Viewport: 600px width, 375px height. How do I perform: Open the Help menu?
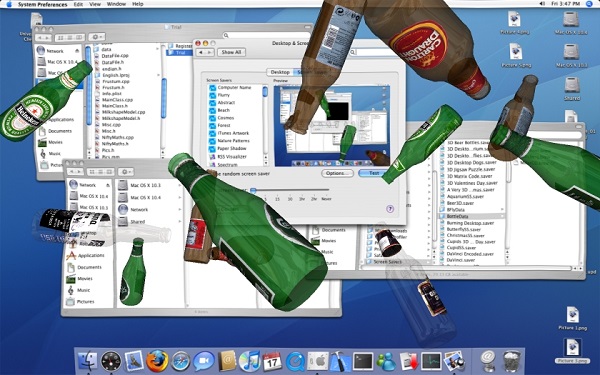point(138,4)
